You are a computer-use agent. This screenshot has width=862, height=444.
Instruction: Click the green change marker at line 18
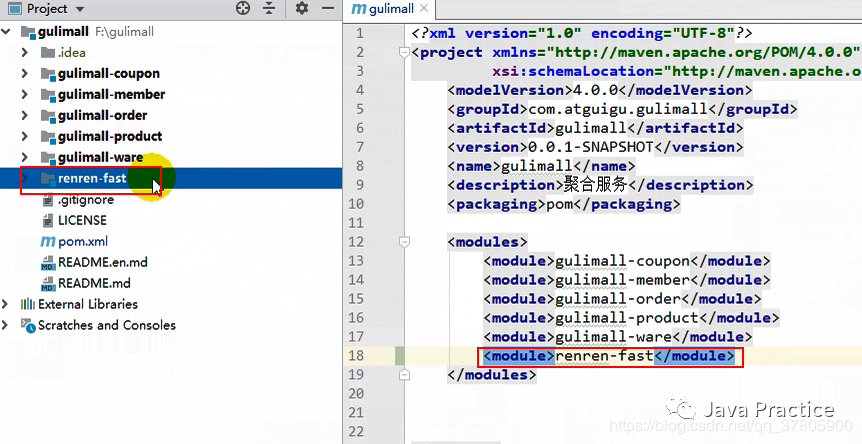400,356
